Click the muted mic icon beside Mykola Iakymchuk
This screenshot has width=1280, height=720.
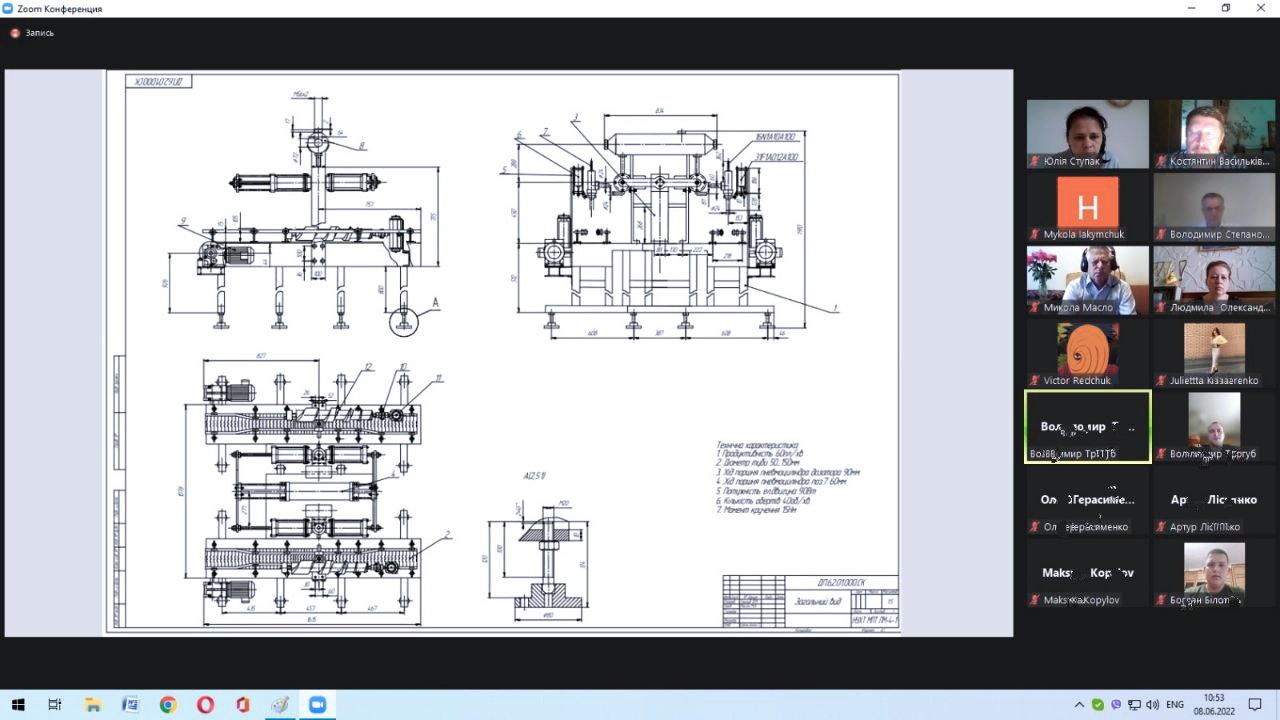pyautogui.click(x=1036, y=234)
